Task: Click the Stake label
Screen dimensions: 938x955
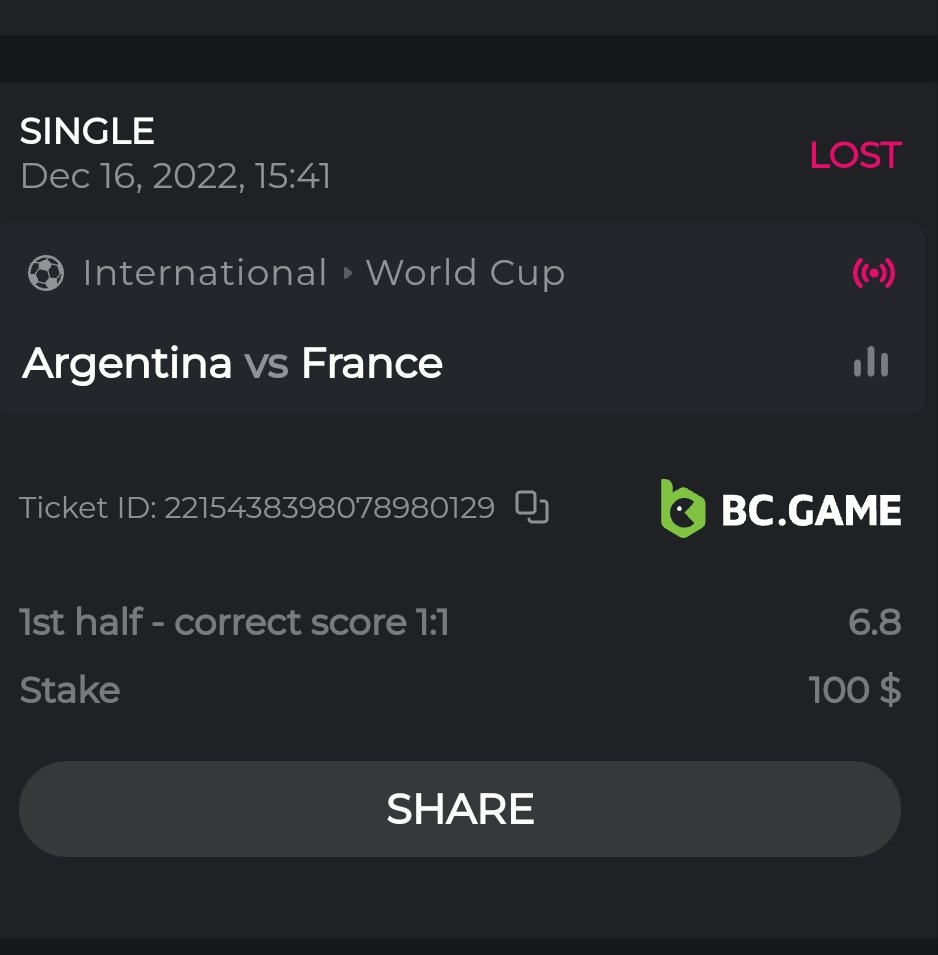Action: [70, 690]
